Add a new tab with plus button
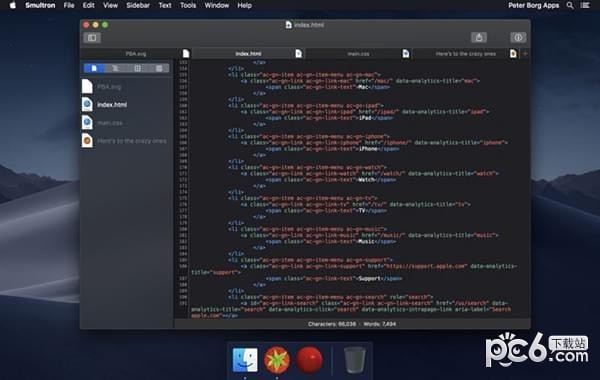Screen dimensions: 600x380 [x=525, y=54]
